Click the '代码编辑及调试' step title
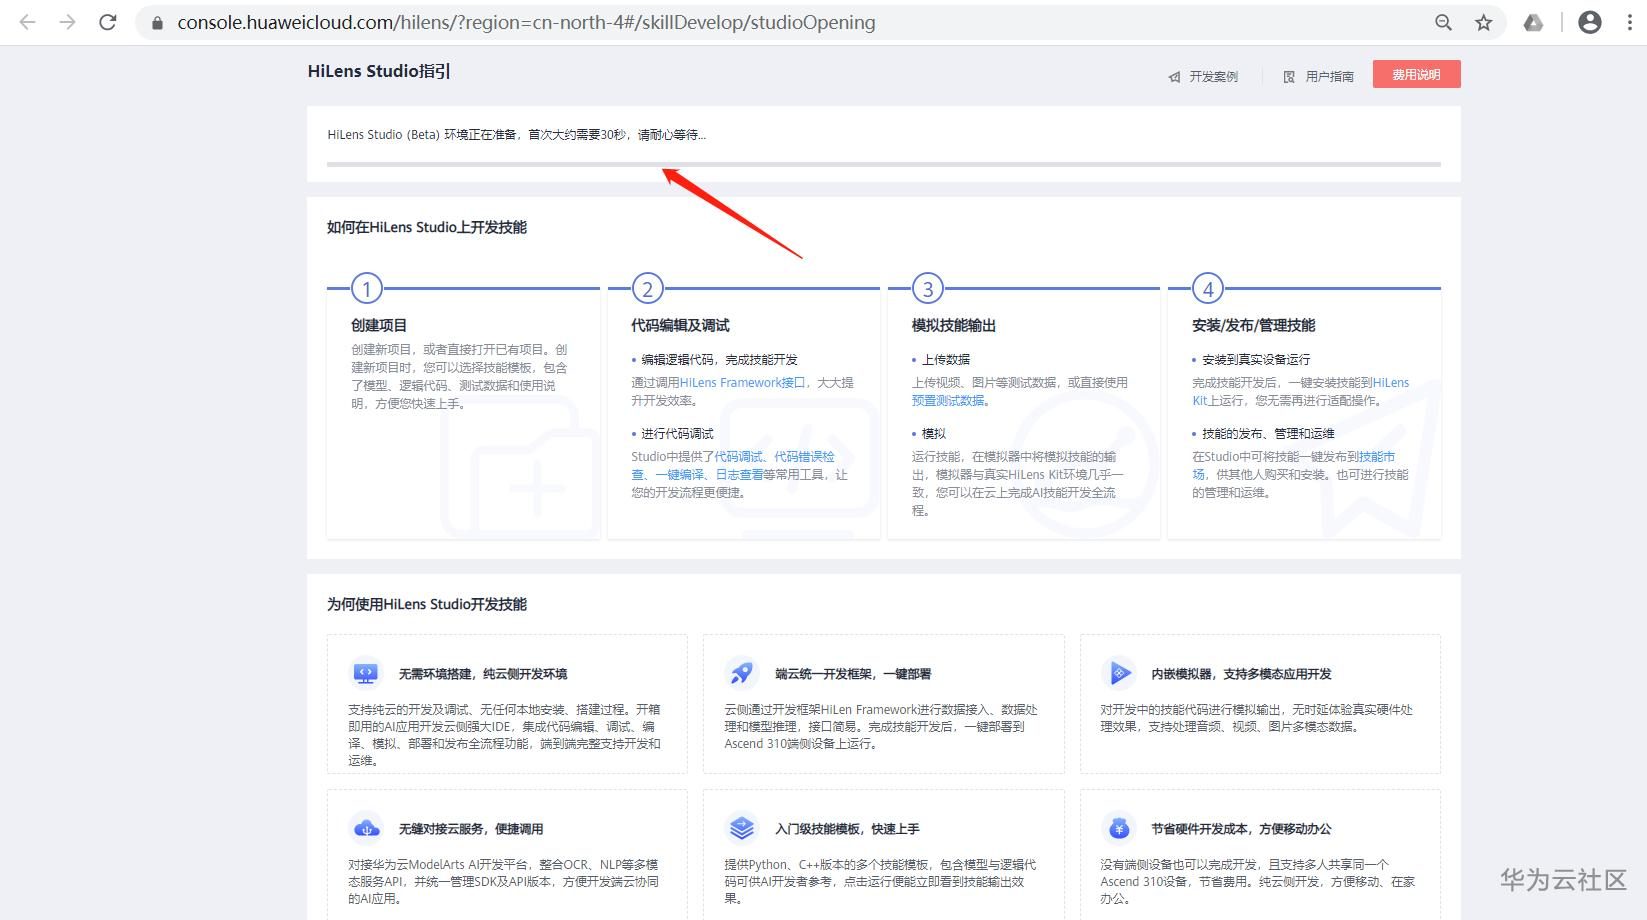The height and width of the screenshot is (920, 1647). (x=680, y=325)
